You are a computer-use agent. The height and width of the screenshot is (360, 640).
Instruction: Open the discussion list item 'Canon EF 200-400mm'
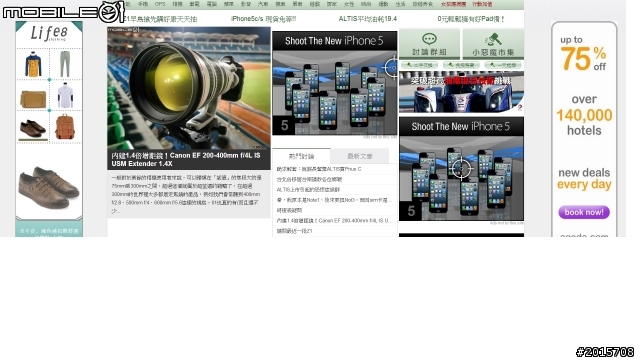pyautogui.click(x=334, y=220)
